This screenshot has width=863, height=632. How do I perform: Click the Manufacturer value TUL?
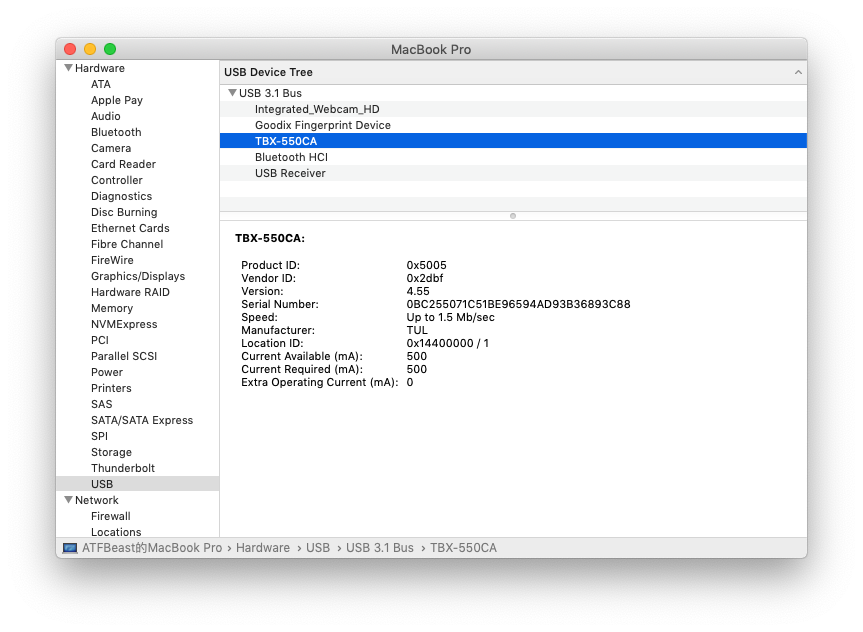pyautogui.click(x=417, y=330)
